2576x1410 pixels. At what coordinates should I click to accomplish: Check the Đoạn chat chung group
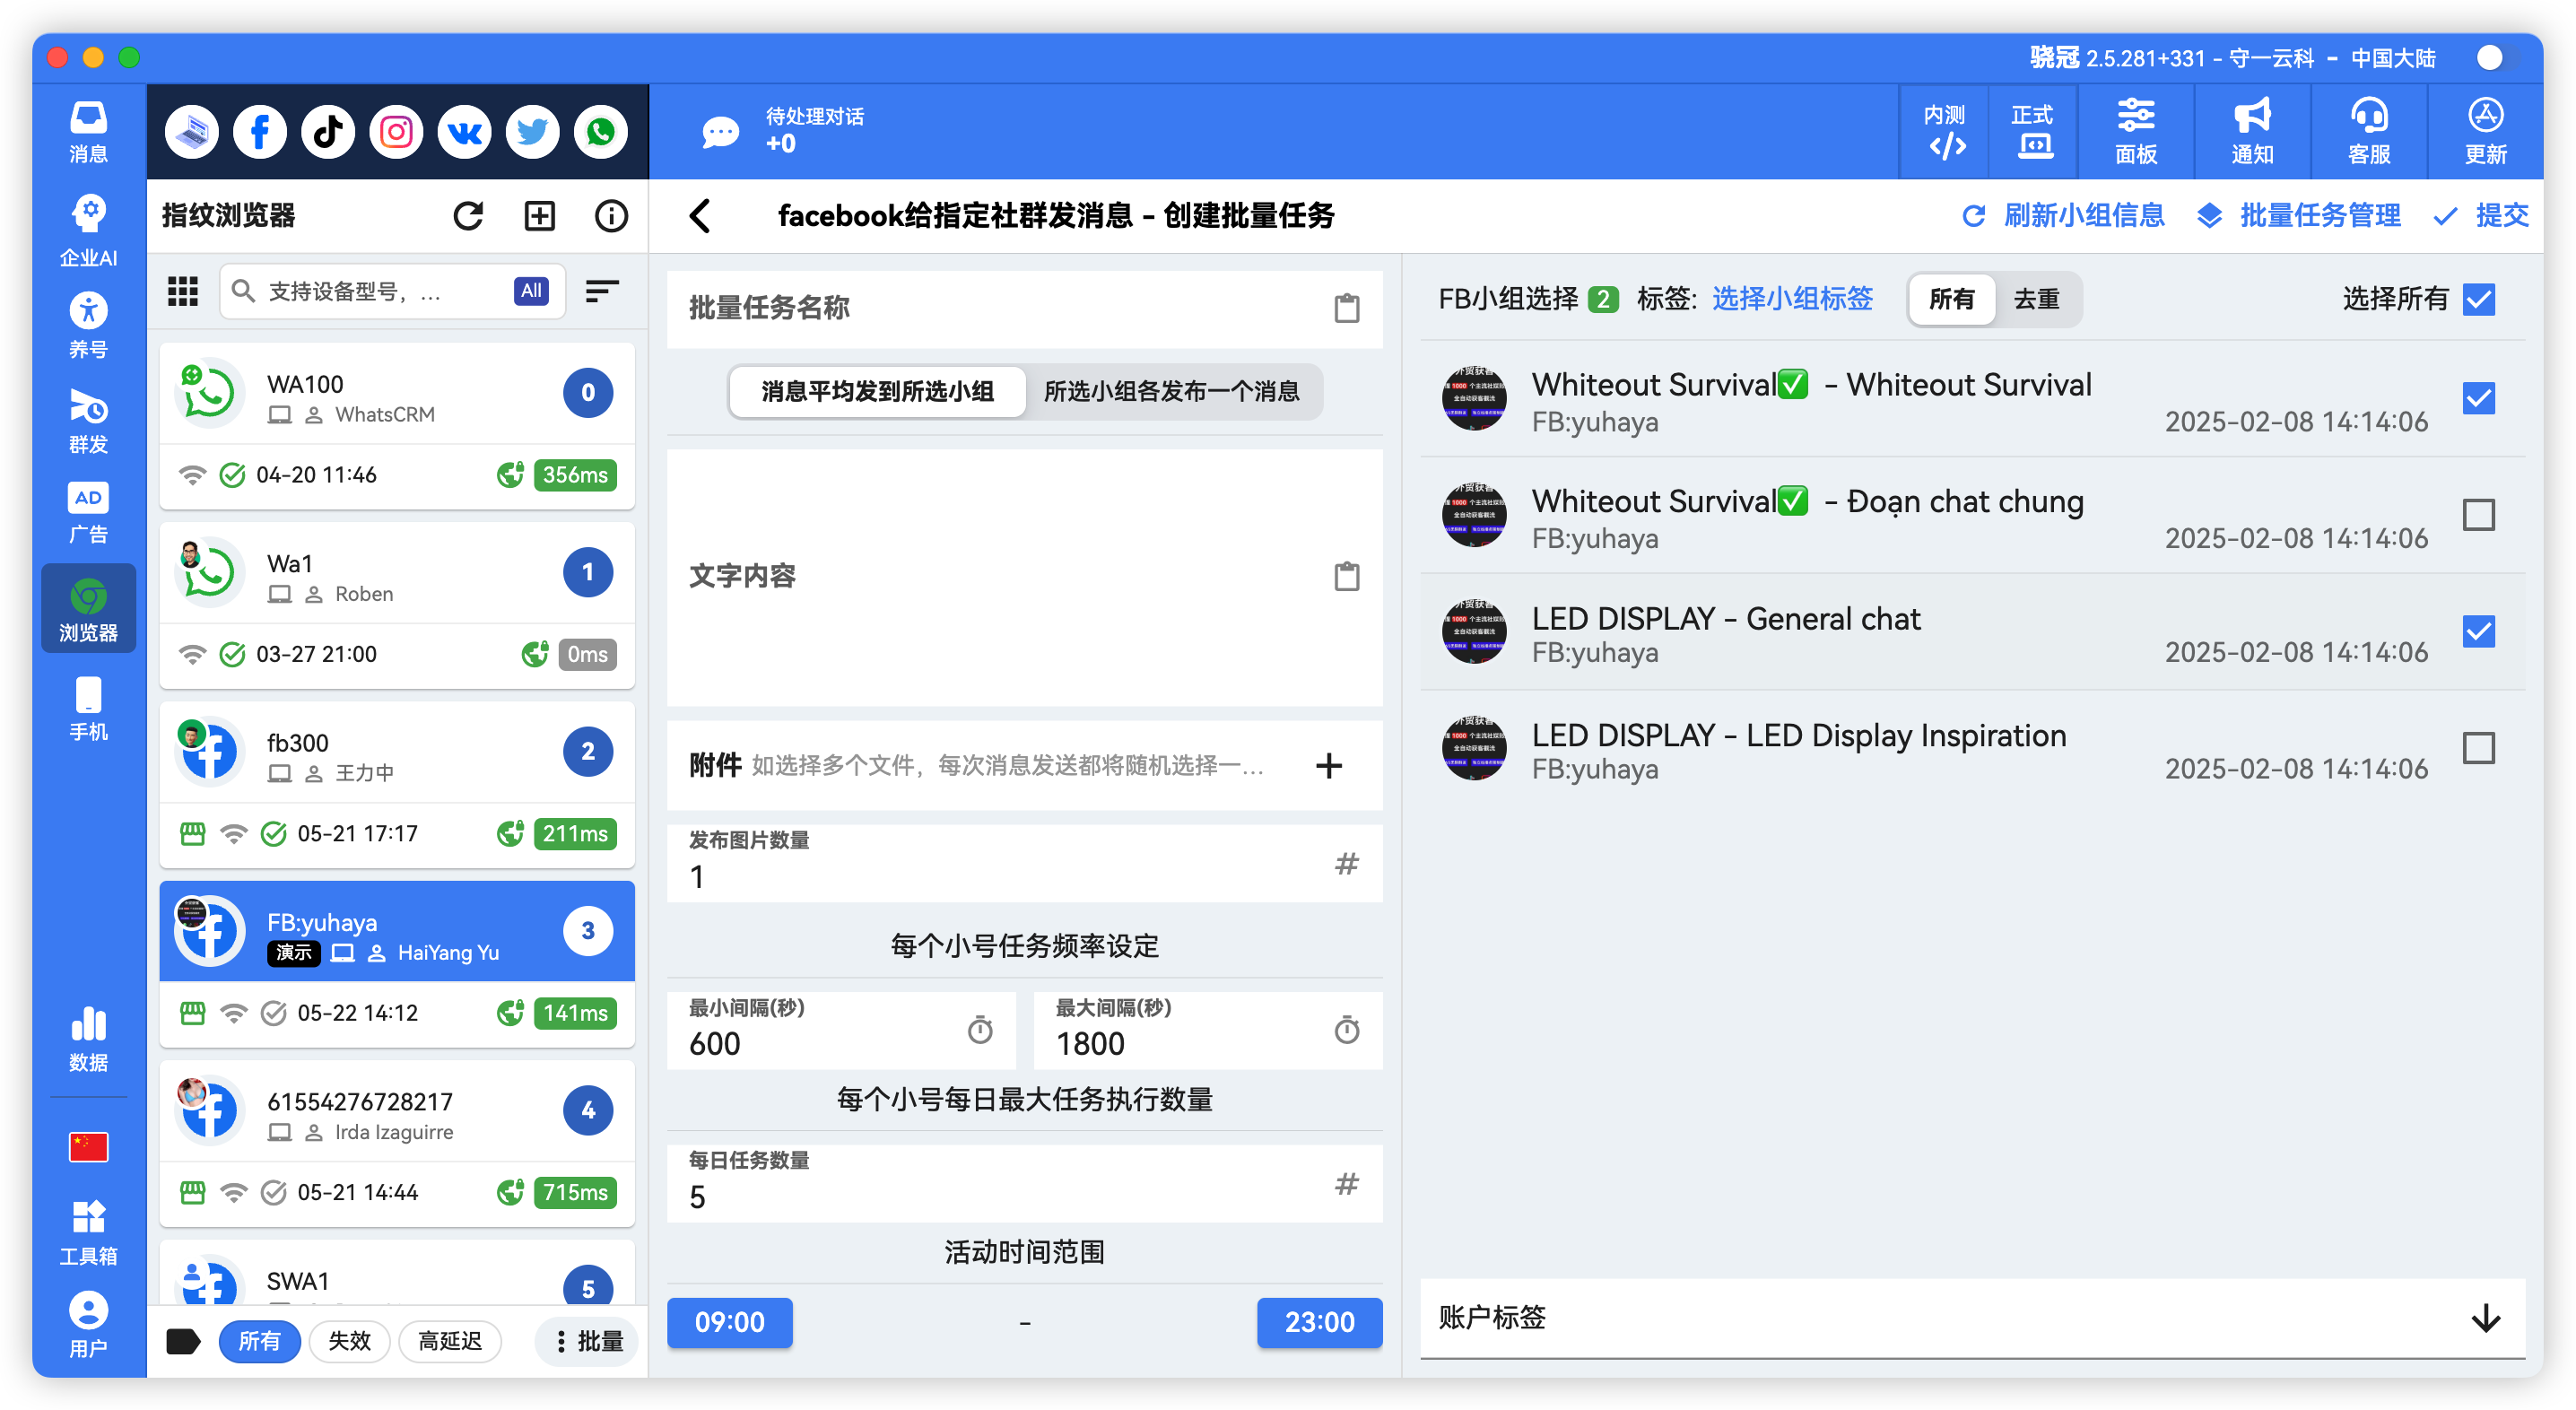click(x=2478, y=515)
